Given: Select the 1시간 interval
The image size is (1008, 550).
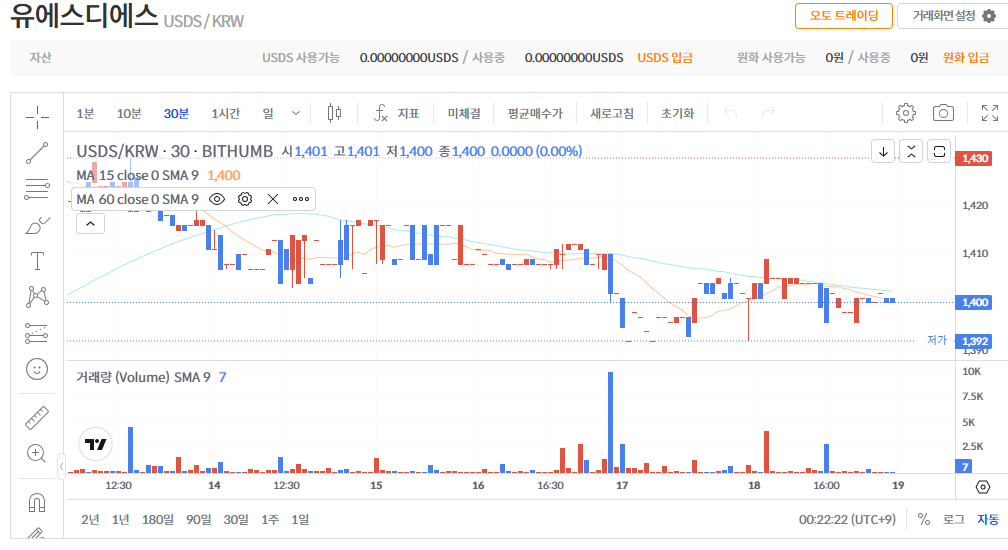Looking at the screenshot, I should (226, 114).
